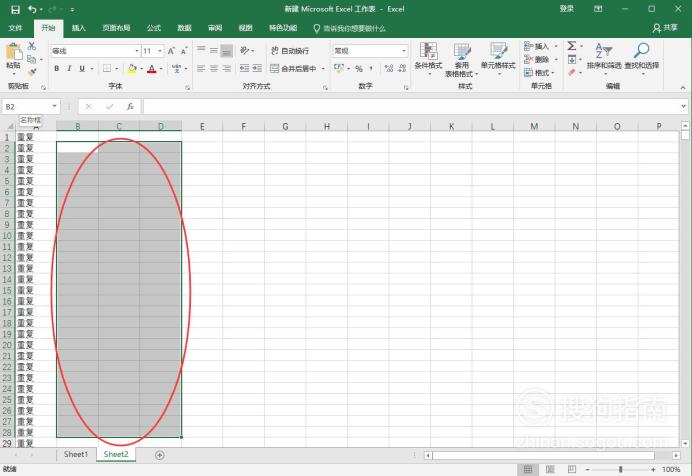Open the number format 常规 dropdown
Screen dimensions: 692x476
pyautogui.click(x=403, y=51)
